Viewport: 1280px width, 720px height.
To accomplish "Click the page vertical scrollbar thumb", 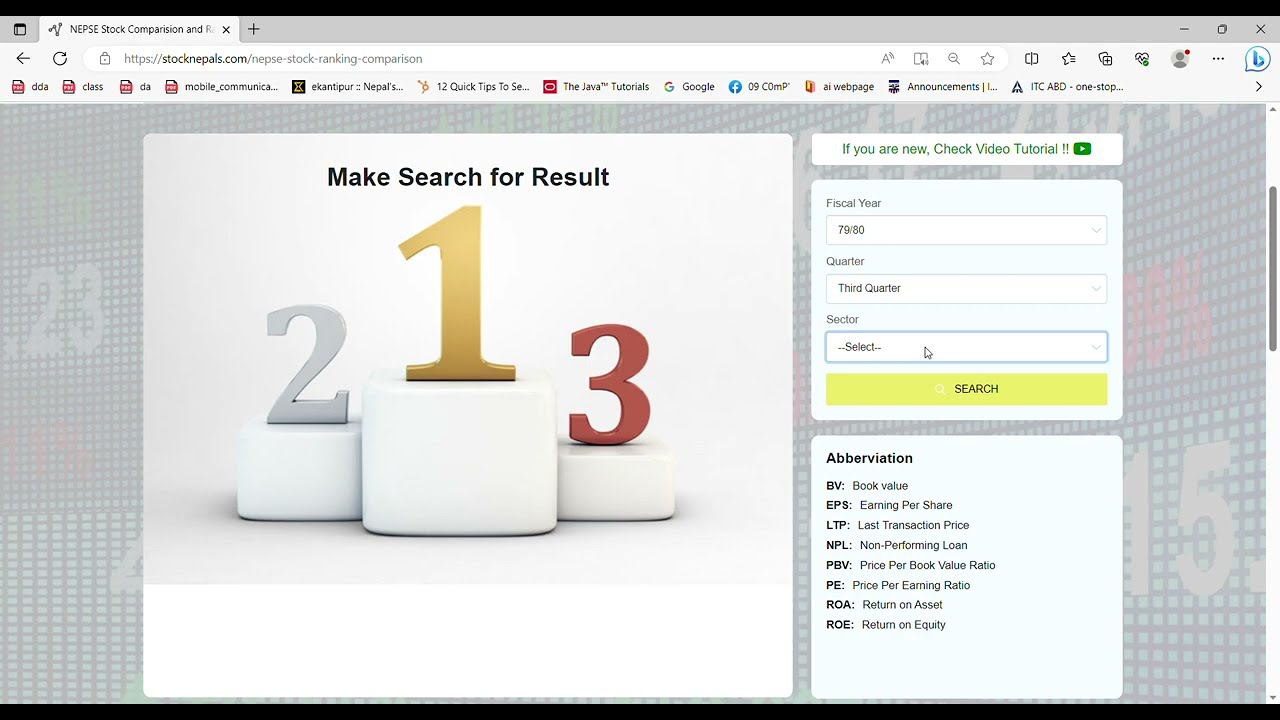I will point(1272,268).
